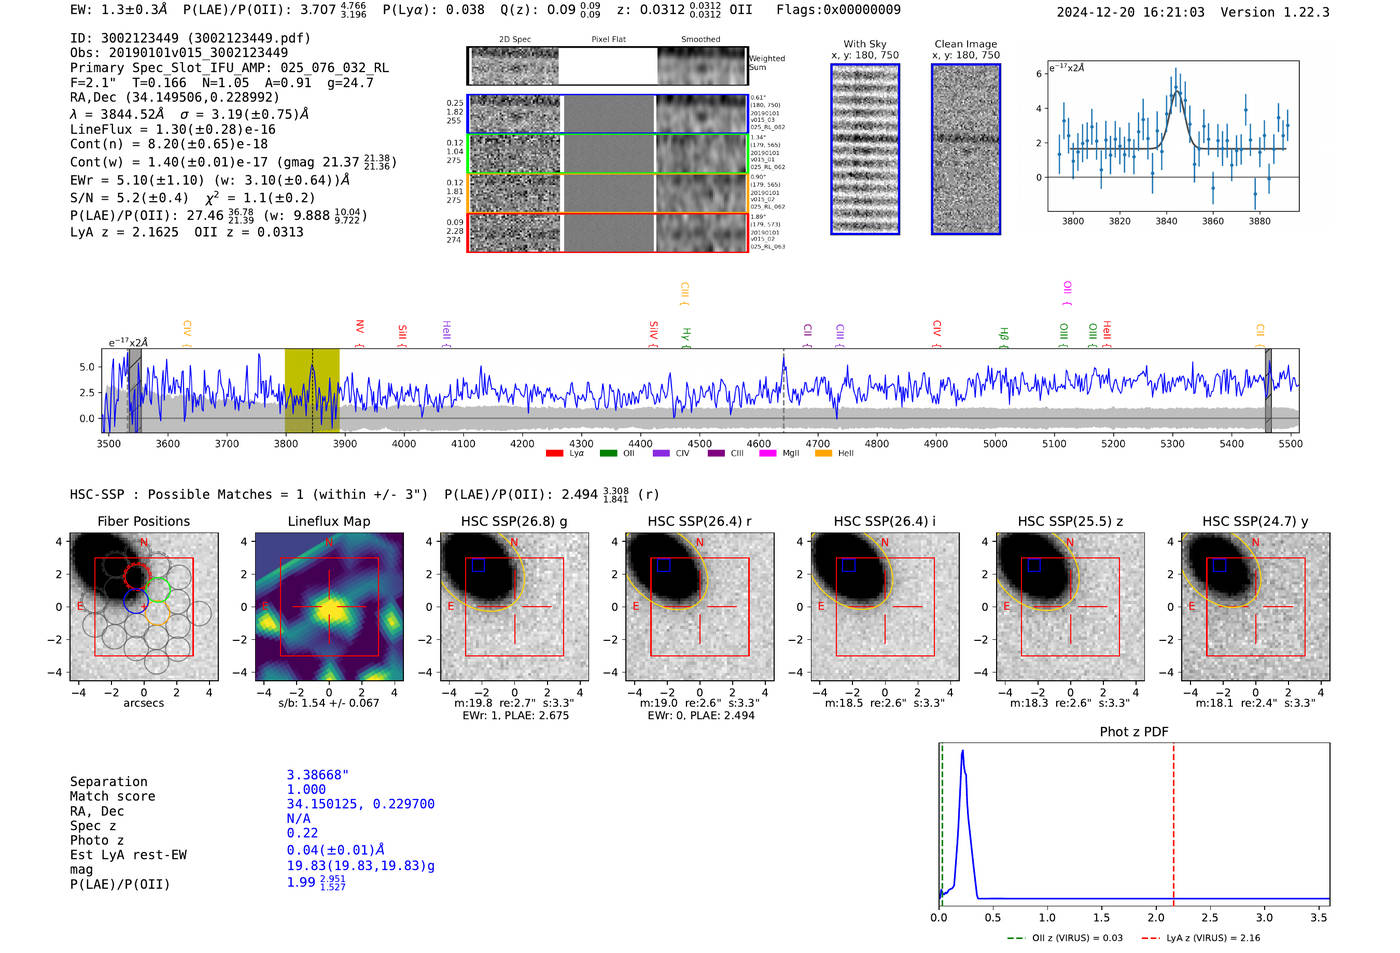Click the With Sky image panel

tap(865, 149)
